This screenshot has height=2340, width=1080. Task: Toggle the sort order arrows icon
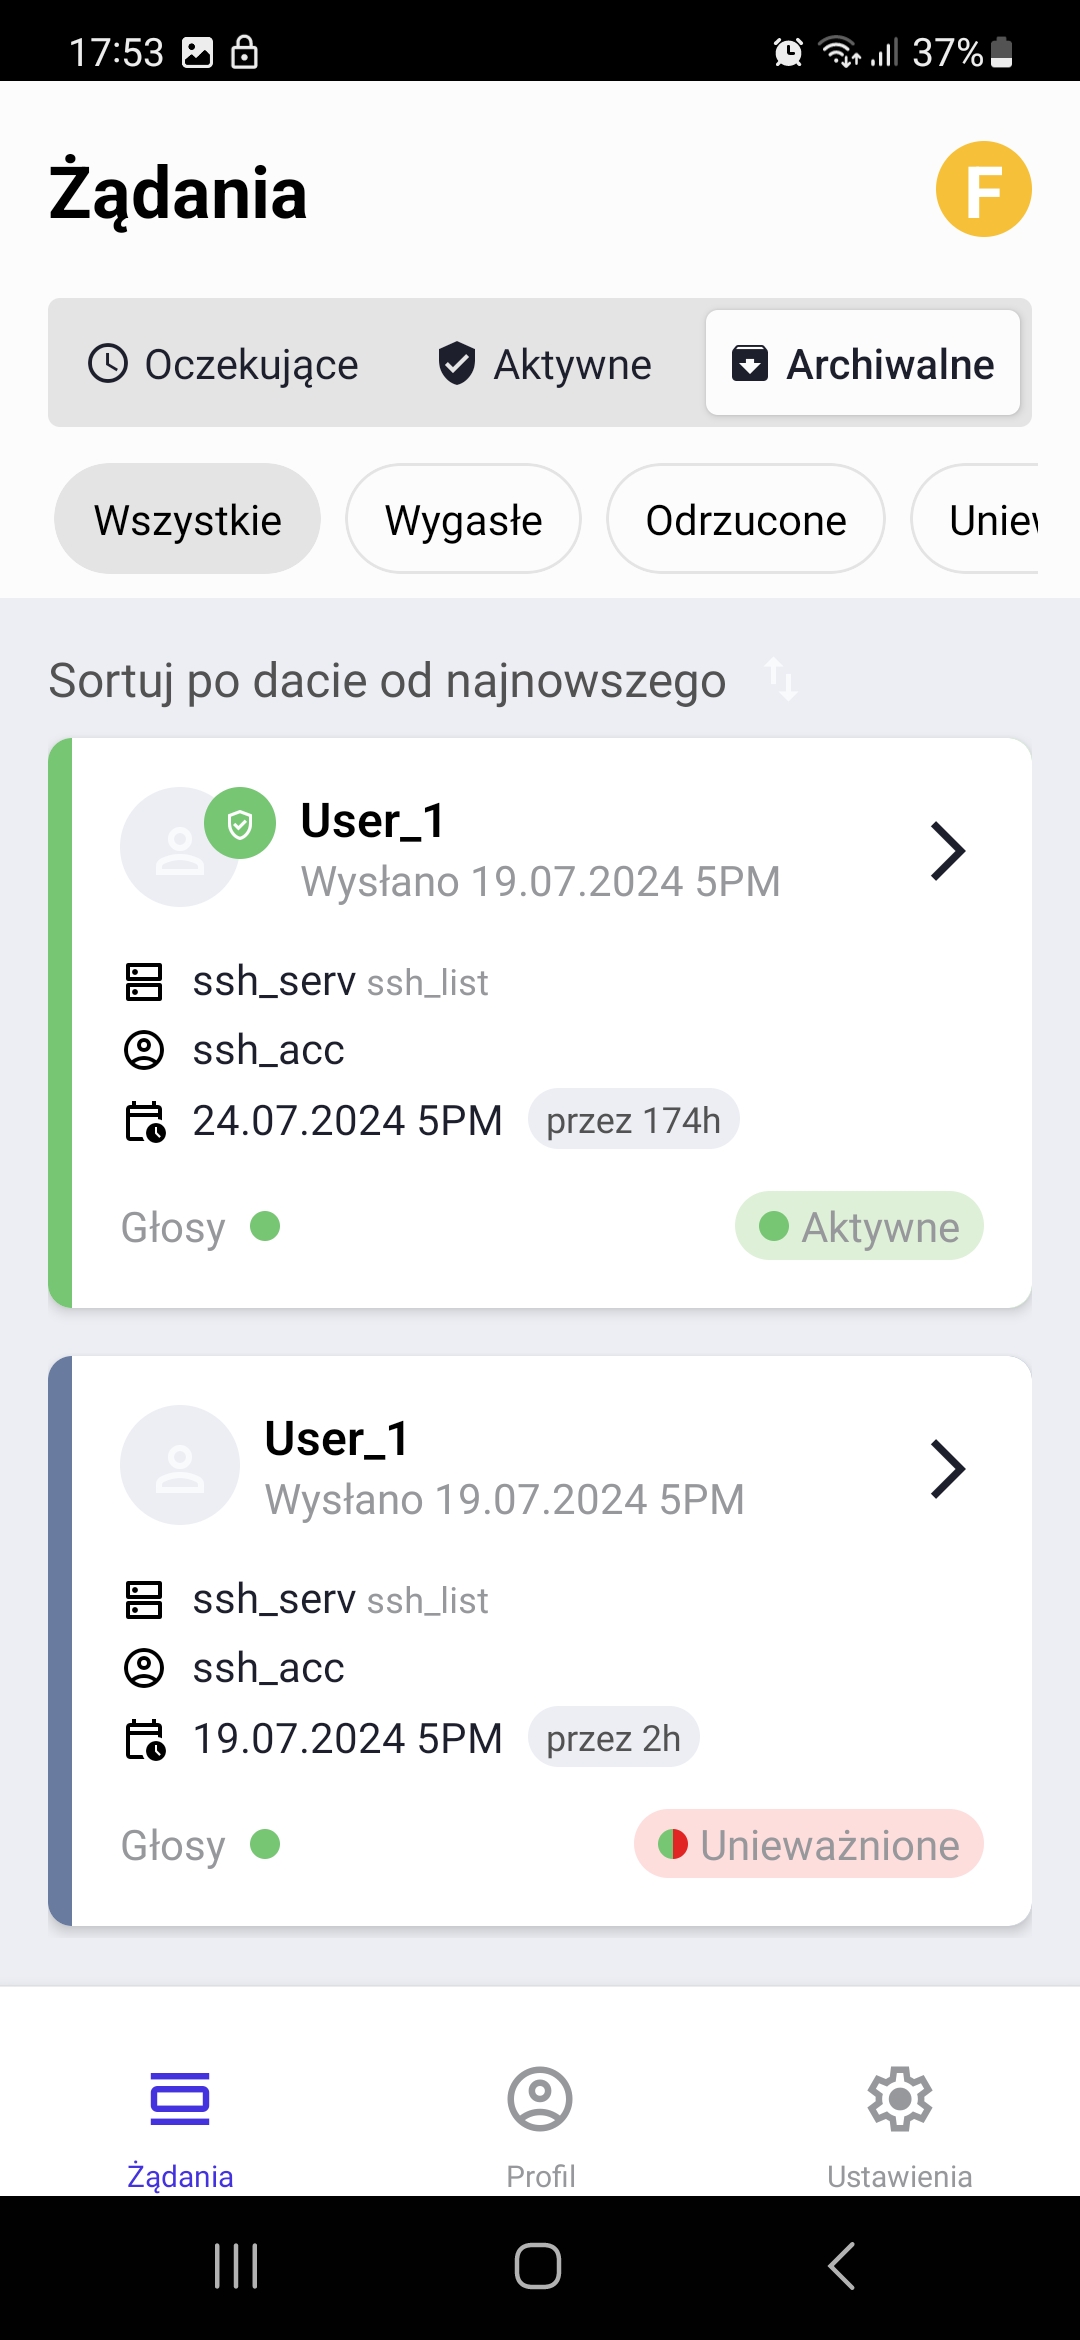781,680
